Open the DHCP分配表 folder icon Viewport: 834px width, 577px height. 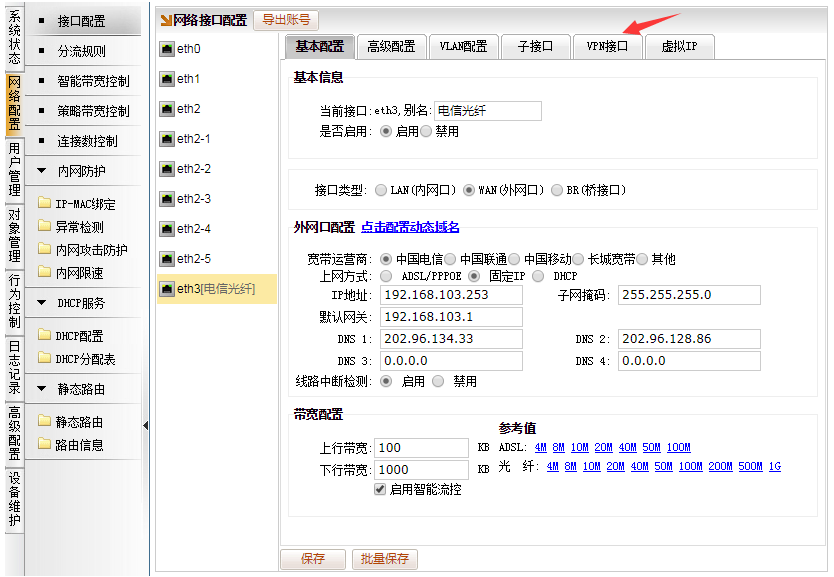tap(44, 359)
